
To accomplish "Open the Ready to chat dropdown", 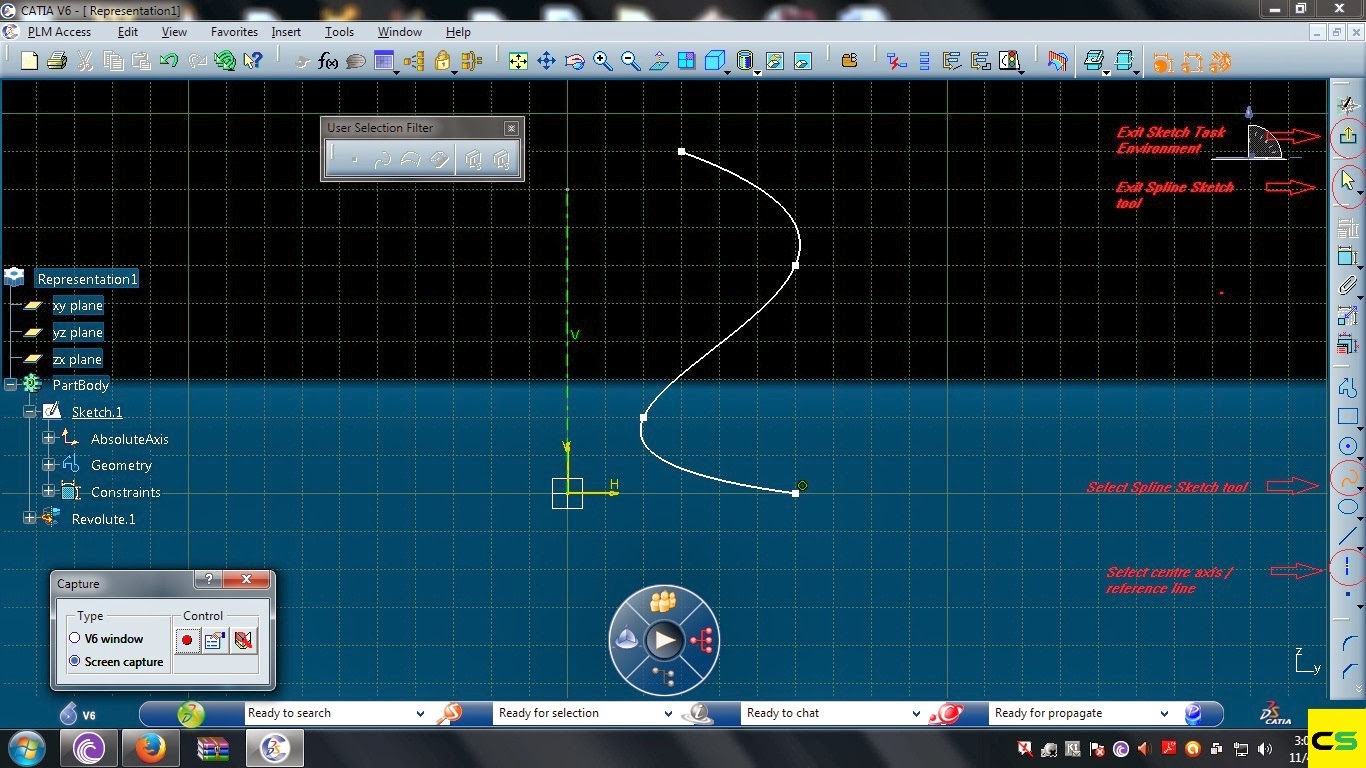I will point(916,713).
